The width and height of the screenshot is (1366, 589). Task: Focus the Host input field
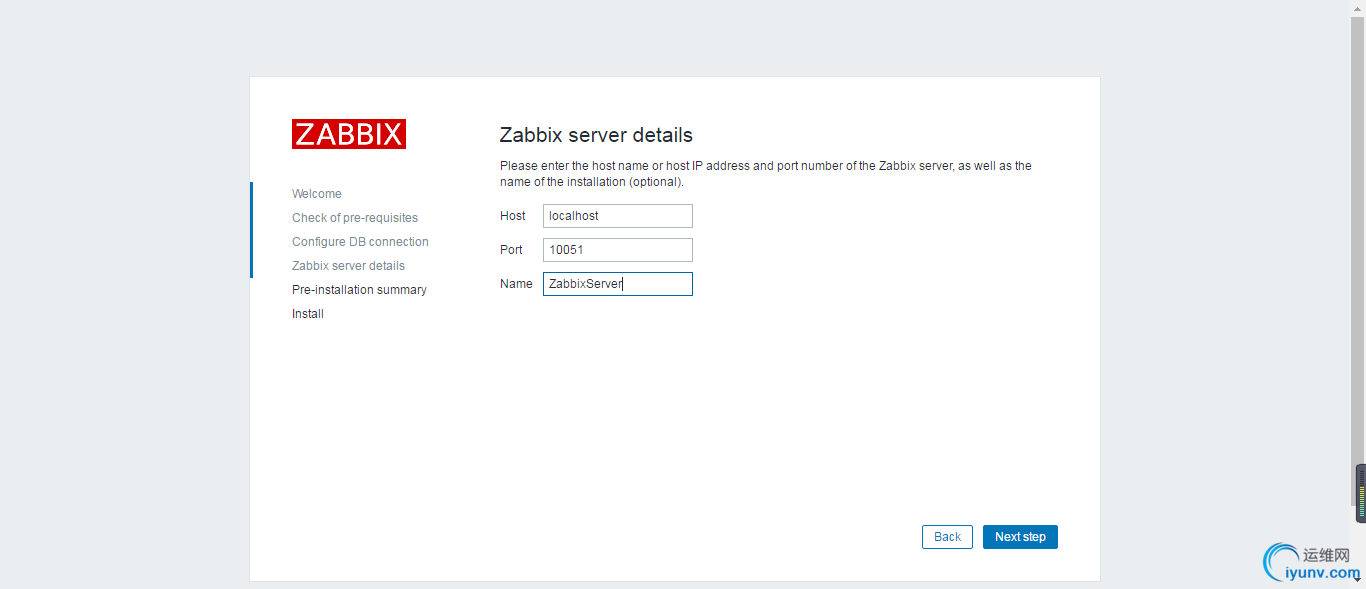[x=617, y=216]
